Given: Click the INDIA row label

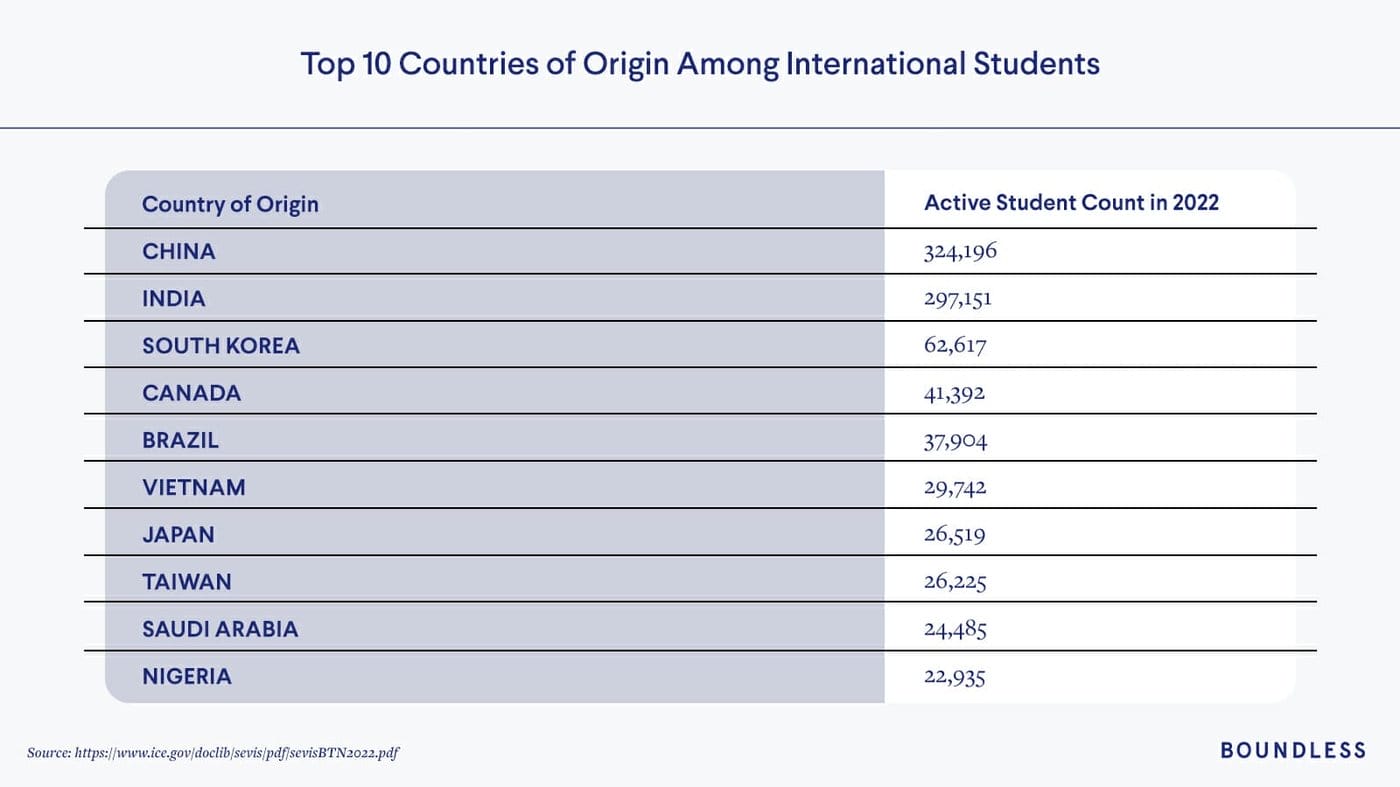Looking at the screenshot, I should (x=174, y=298).
